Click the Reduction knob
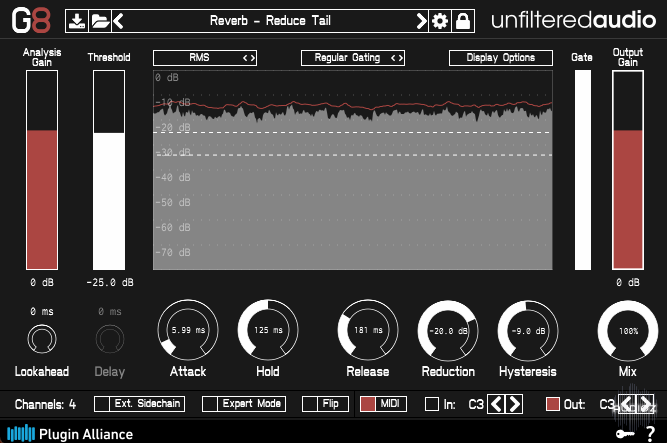 coord(448,330)
